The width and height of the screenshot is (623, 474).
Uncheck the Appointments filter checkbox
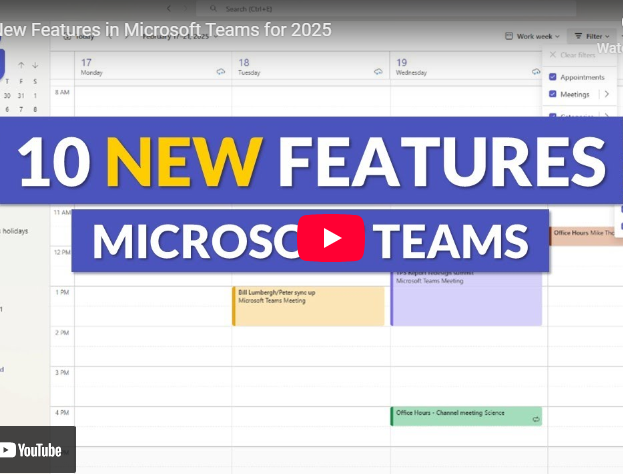click(553, 77)
